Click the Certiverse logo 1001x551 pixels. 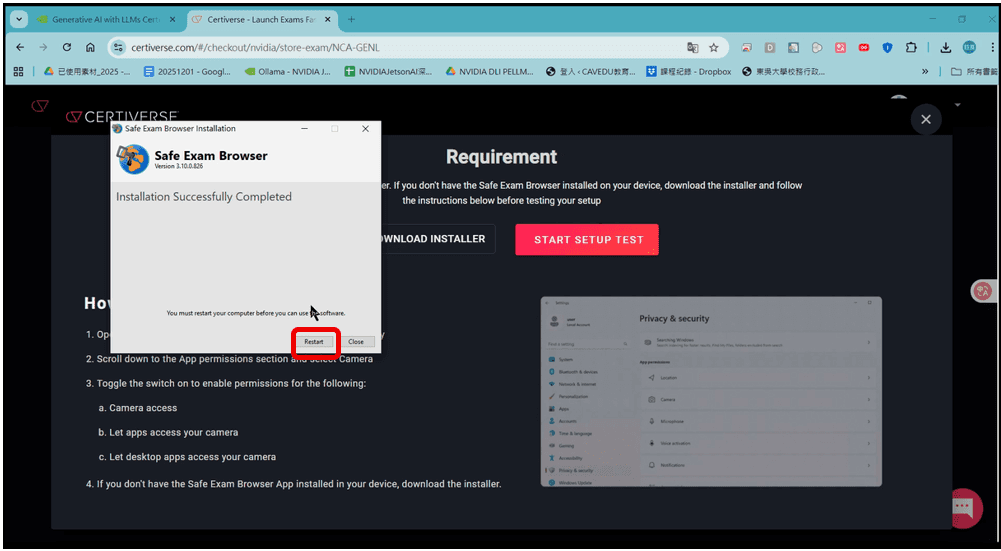click(122, 116)
